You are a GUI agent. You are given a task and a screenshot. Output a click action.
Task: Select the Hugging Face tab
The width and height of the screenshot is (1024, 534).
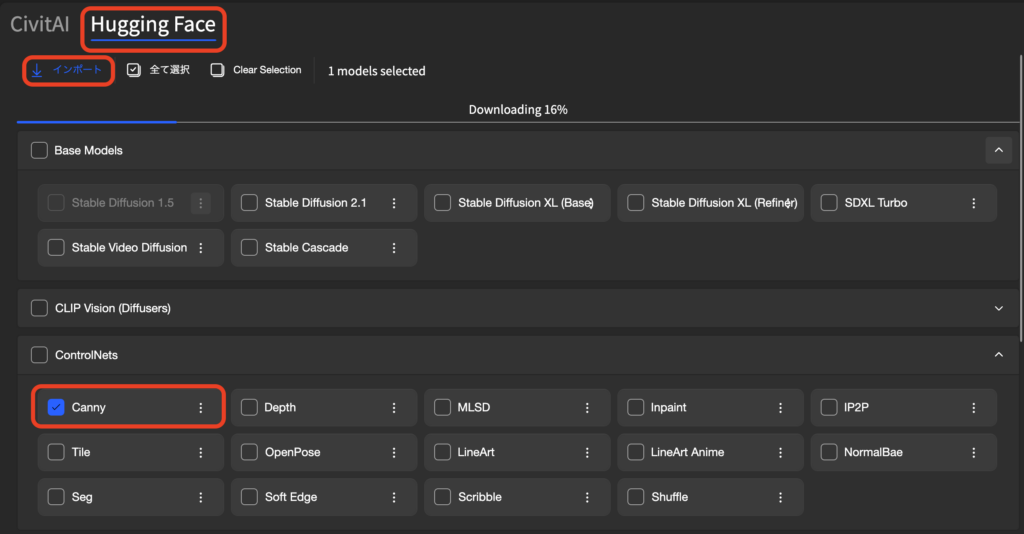(153, 25)
